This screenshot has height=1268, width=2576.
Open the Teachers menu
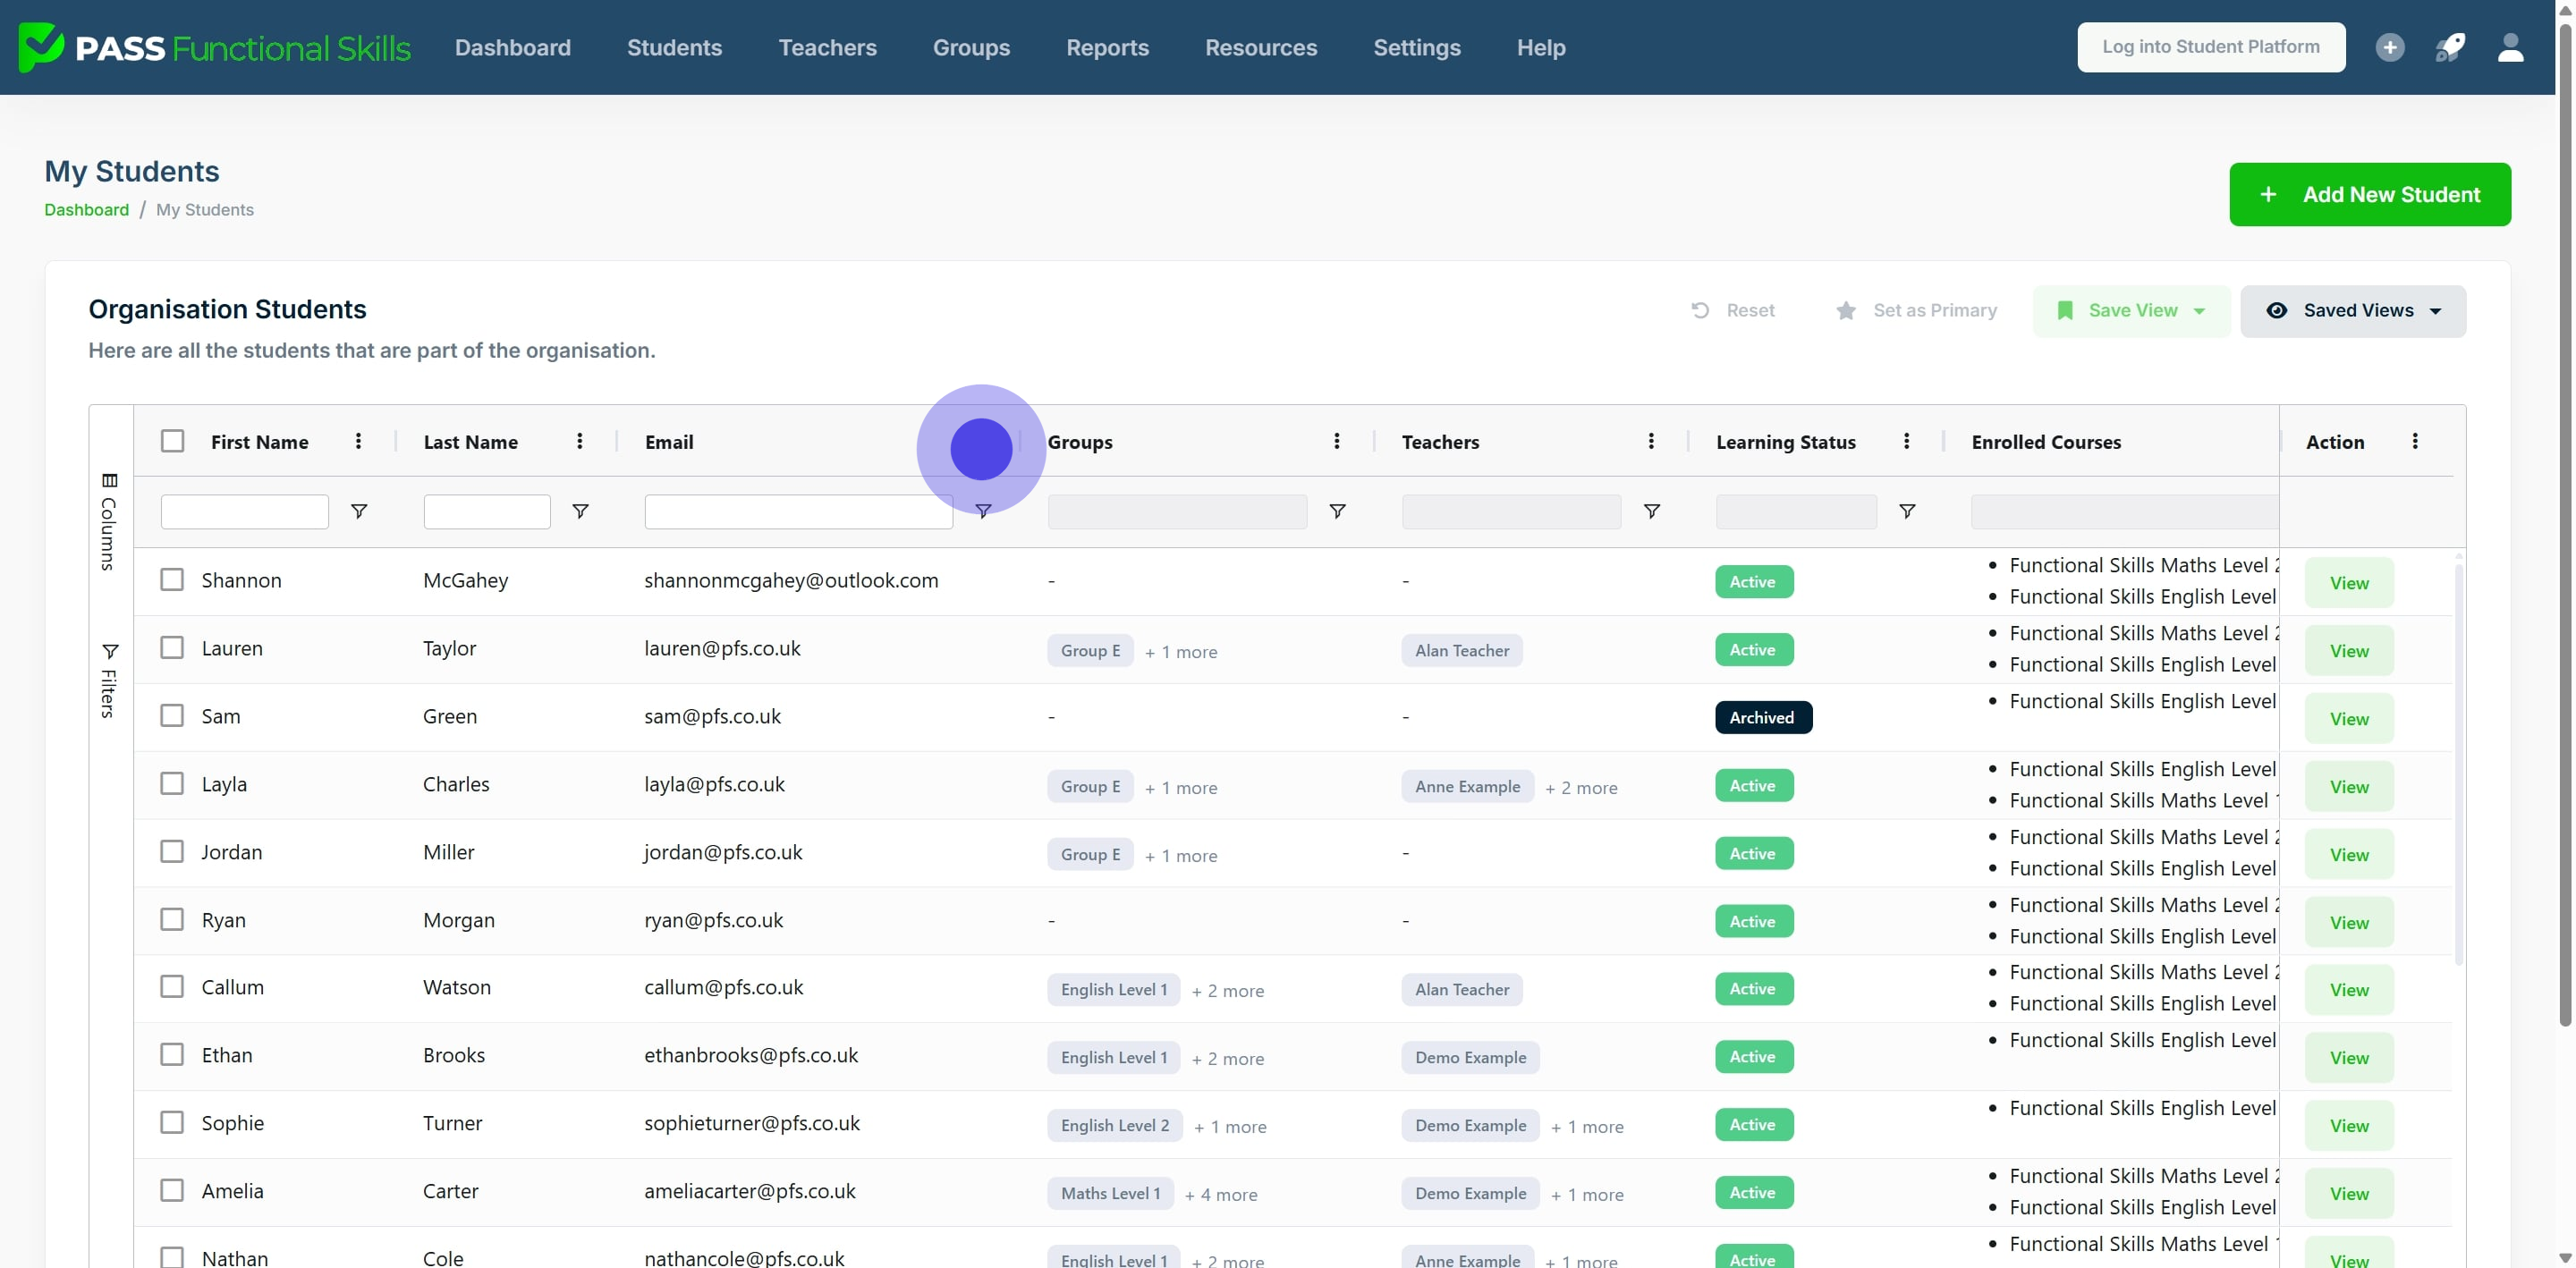[827, 47]
